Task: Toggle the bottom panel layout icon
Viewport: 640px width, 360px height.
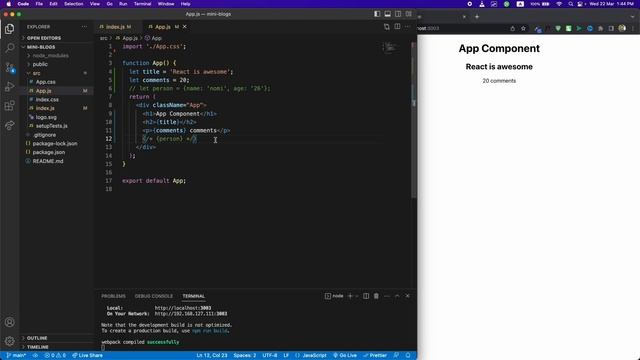Action: (x=387, y=14)
